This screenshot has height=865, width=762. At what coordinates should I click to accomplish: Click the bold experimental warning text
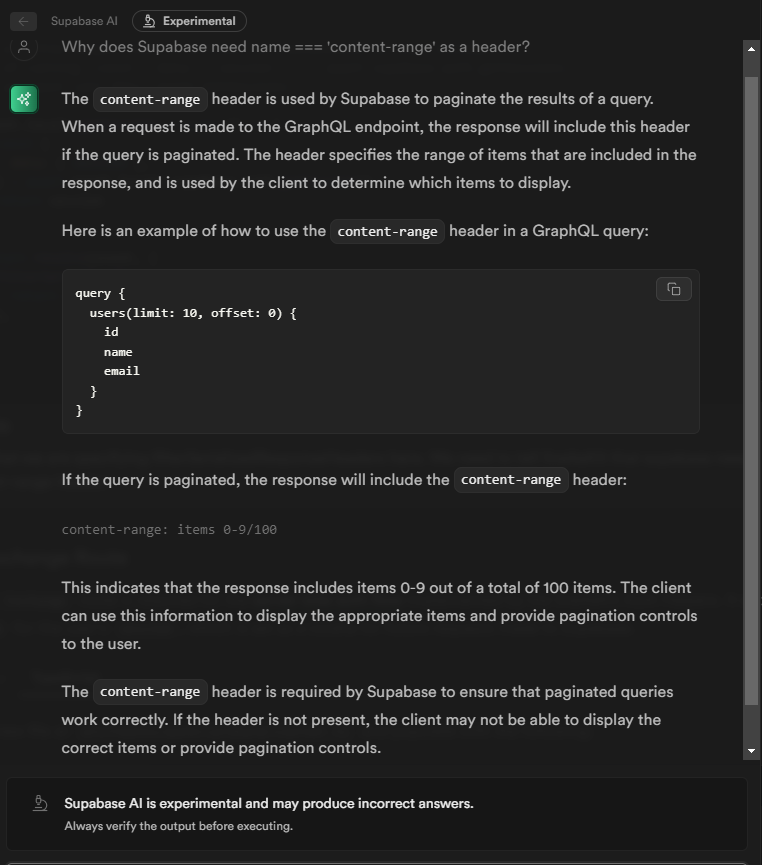pyautogui.click(x=268, y=803)
